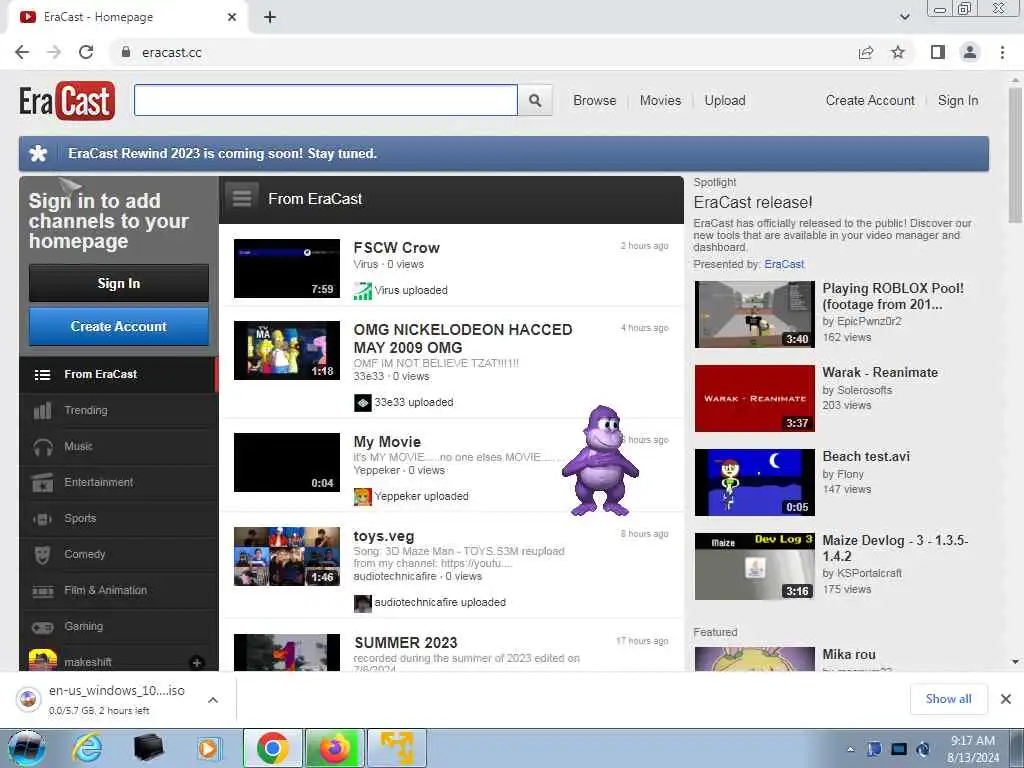Click the Virus uploader avatar icon
1024x768 pixels.
point(362,291)
